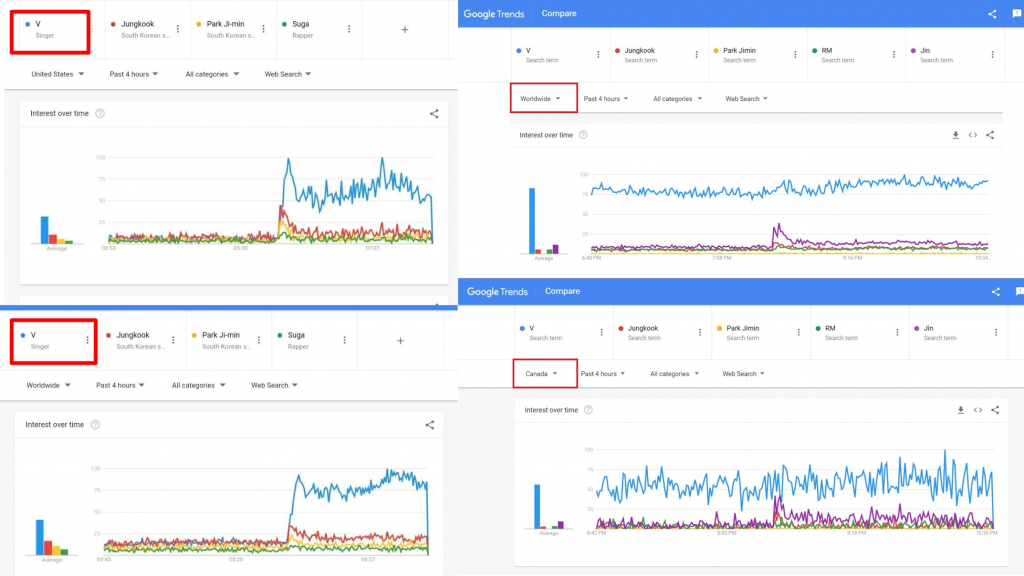Viewport: 1024px width, 576px height.
Task: Click Compare tab in header above Canada panel
Action: 562,291
